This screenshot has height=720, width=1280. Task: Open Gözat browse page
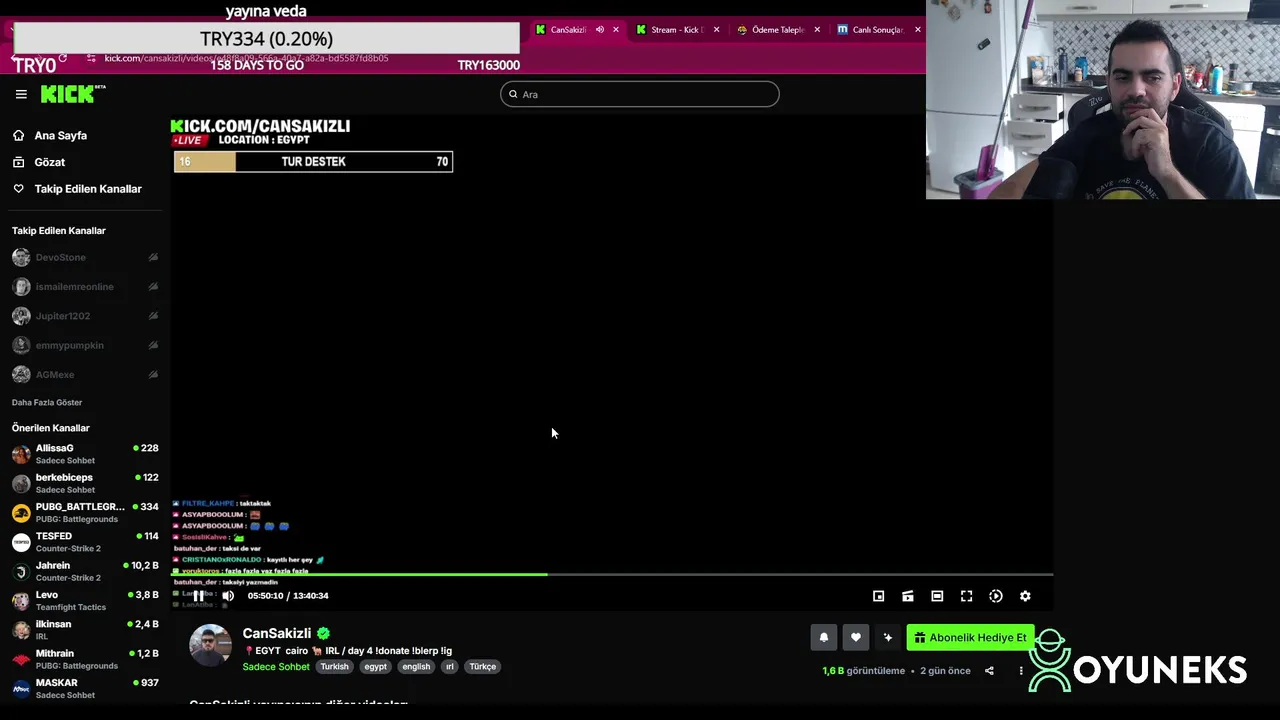(49, 162)
